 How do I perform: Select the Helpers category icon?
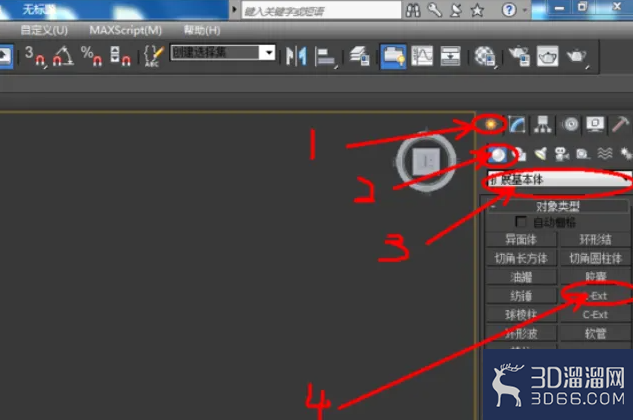point(583,154)
